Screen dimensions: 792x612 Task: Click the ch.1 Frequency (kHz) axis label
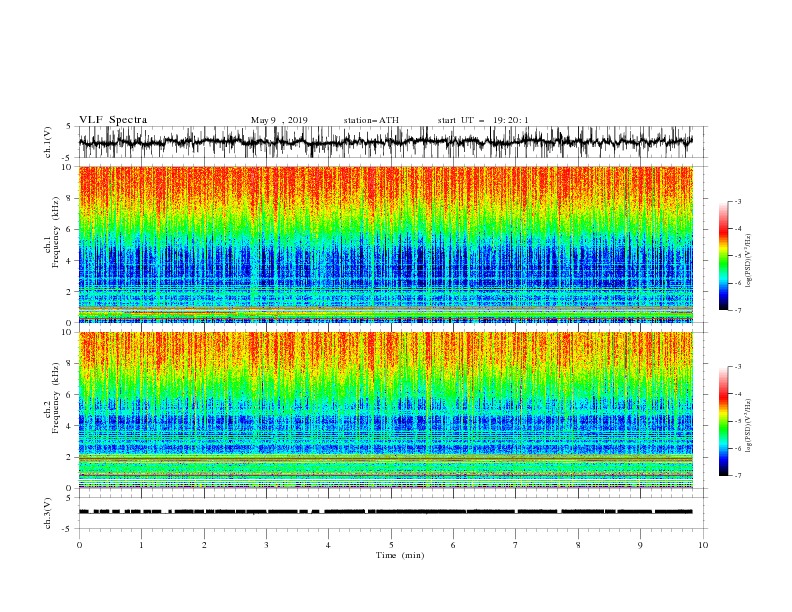tap(52, 233)
